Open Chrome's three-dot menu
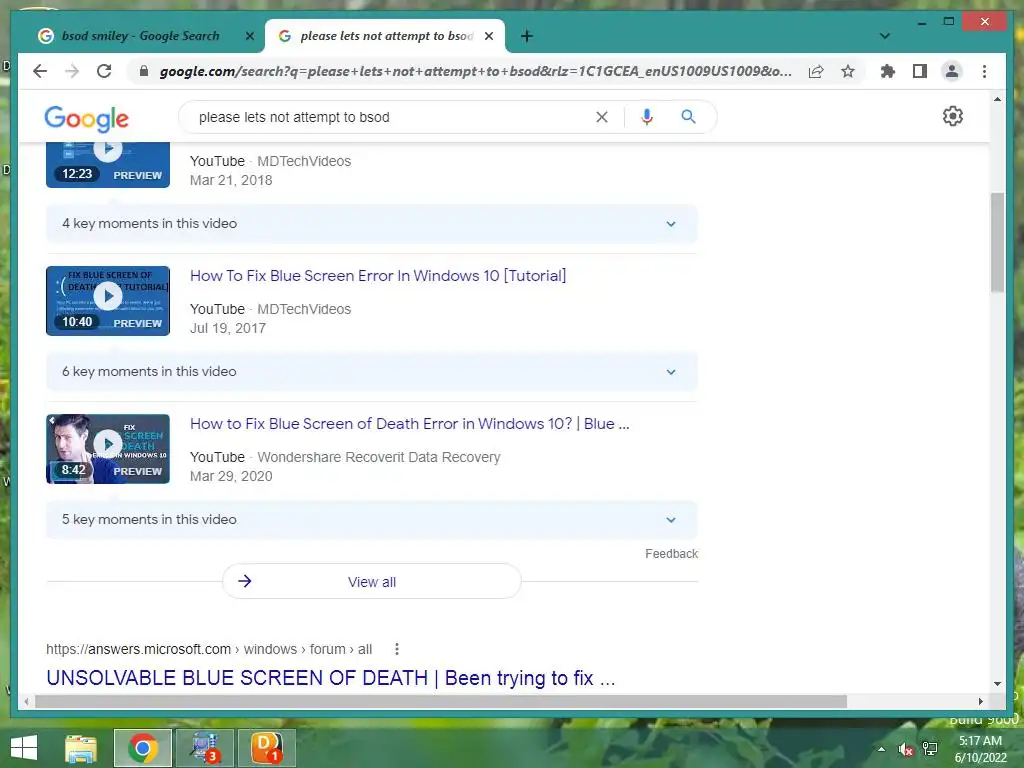This screenshot has height=768, width=1024. 984,71
